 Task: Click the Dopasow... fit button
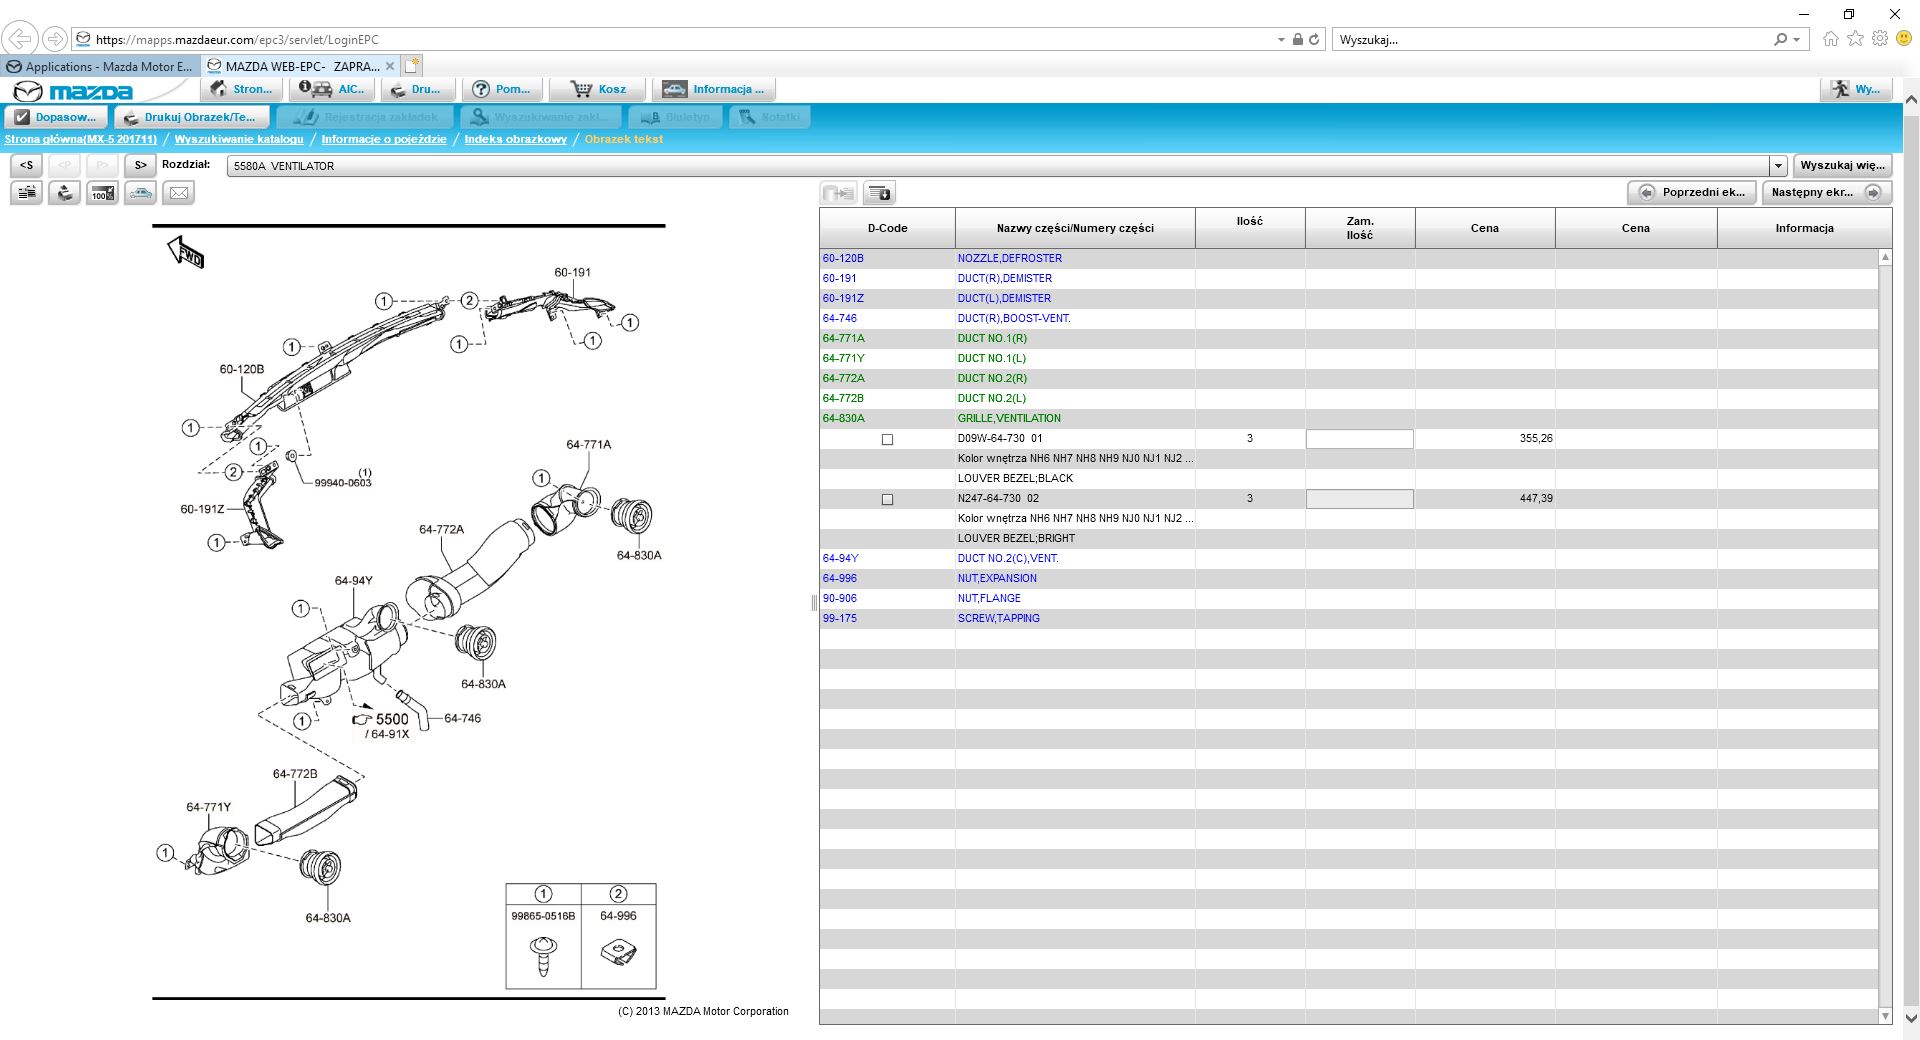[56, 117]
